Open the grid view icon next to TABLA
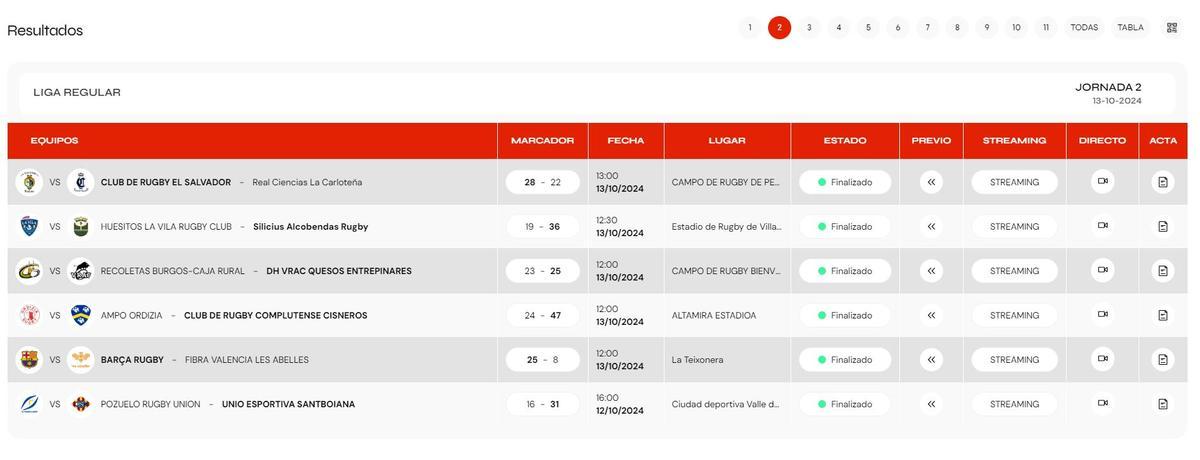The width and height of the screenshot is (1200, 460). coord(1172,28)
